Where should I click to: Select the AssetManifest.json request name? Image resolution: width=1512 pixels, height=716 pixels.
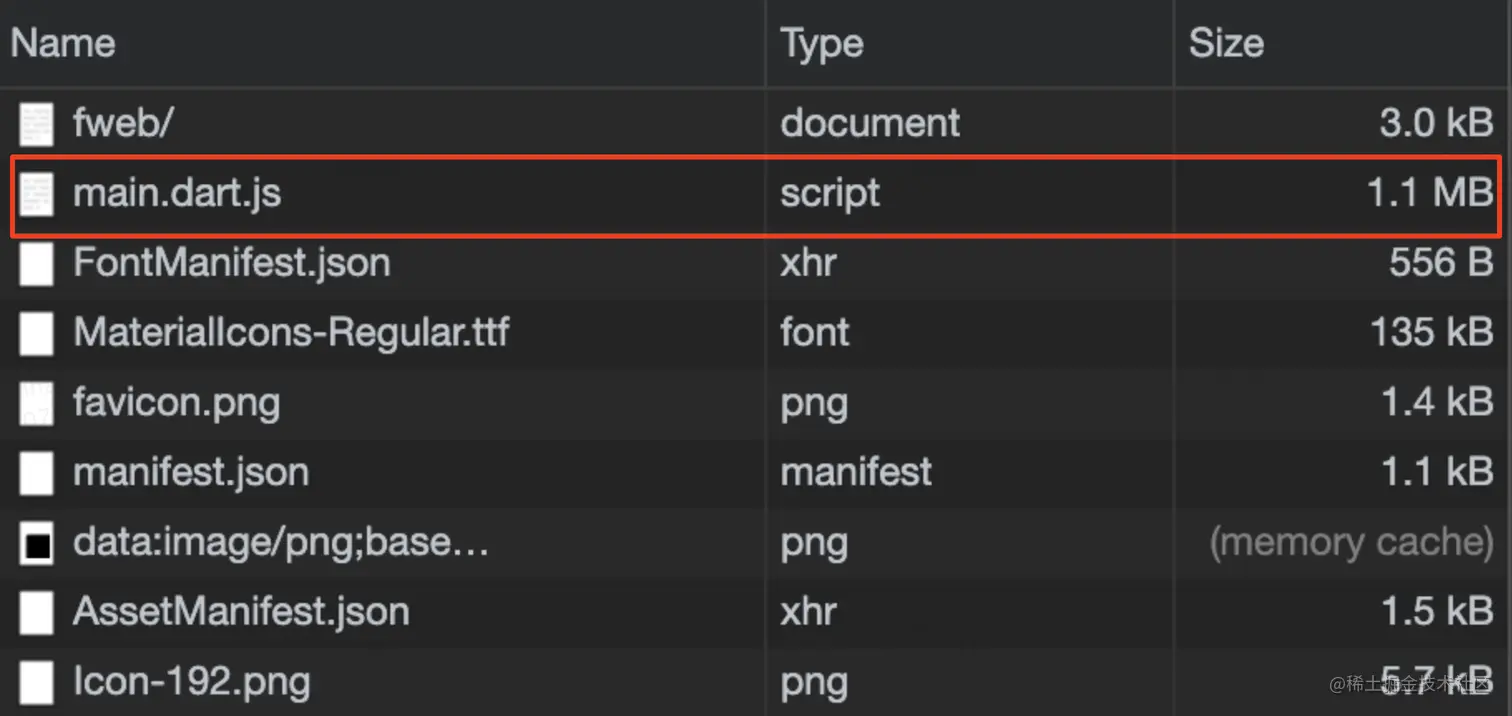tap(241, 612)
